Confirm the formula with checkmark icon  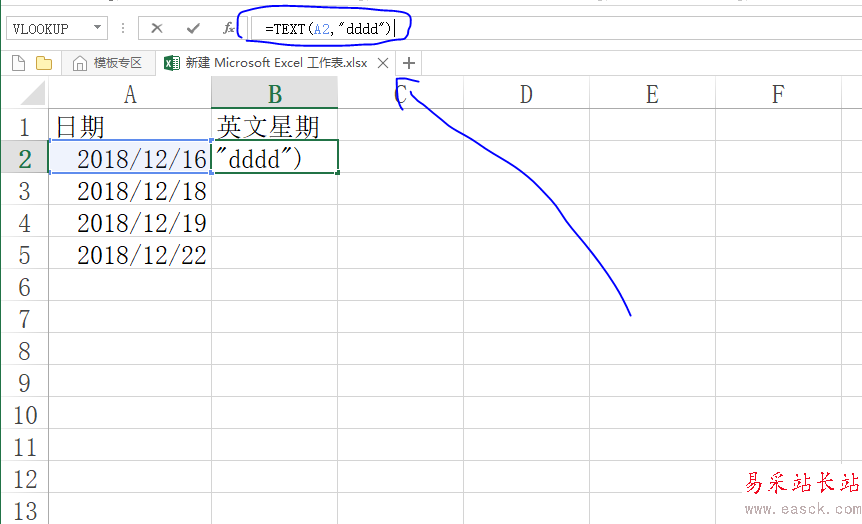(x=193, y=28)
